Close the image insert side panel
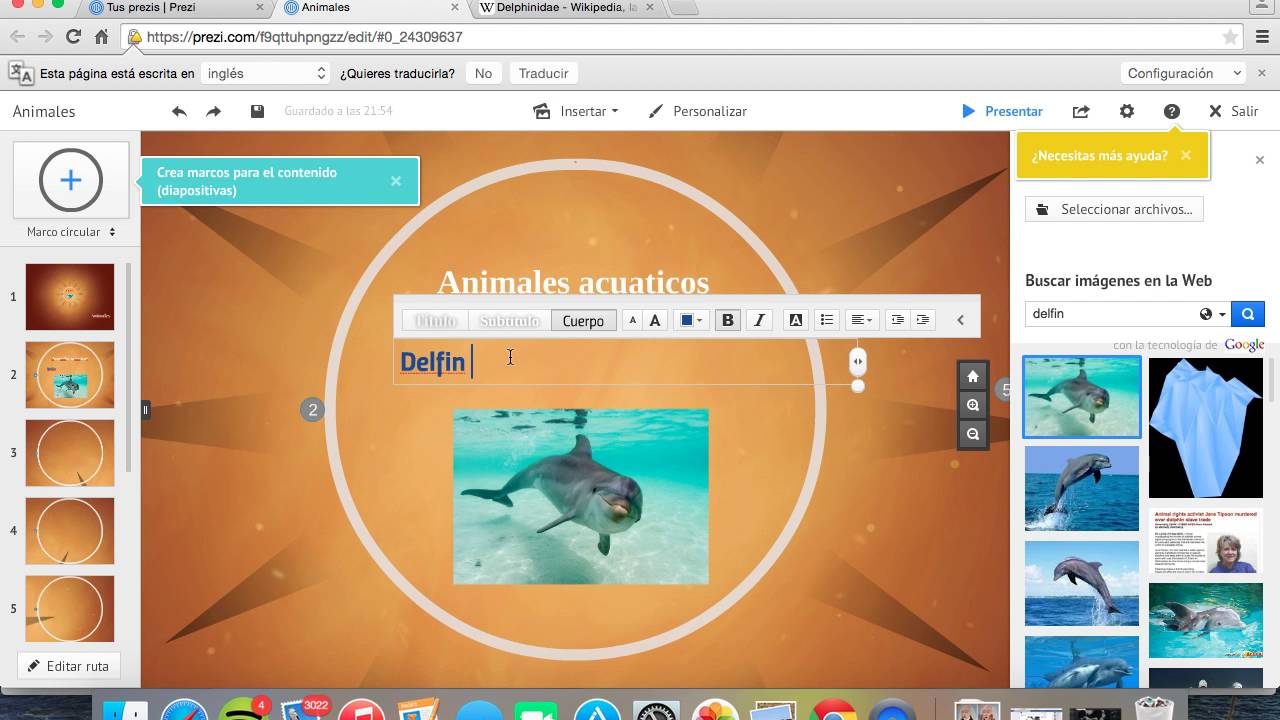This screenshot has width=1280, height=720. pyautogui.click(x=1260, y=160)
